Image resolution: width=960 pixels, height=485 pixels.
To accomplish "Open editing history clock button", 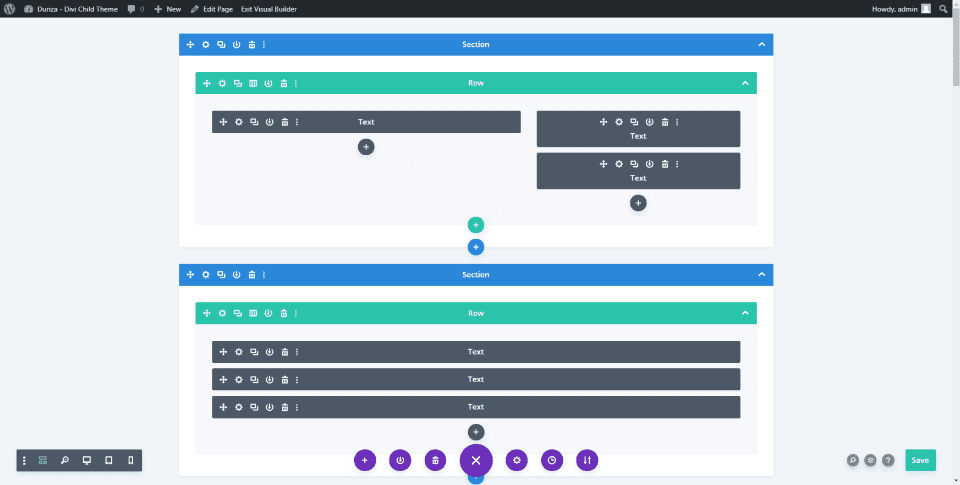I will pyautogui.click(x=552, y=461).
